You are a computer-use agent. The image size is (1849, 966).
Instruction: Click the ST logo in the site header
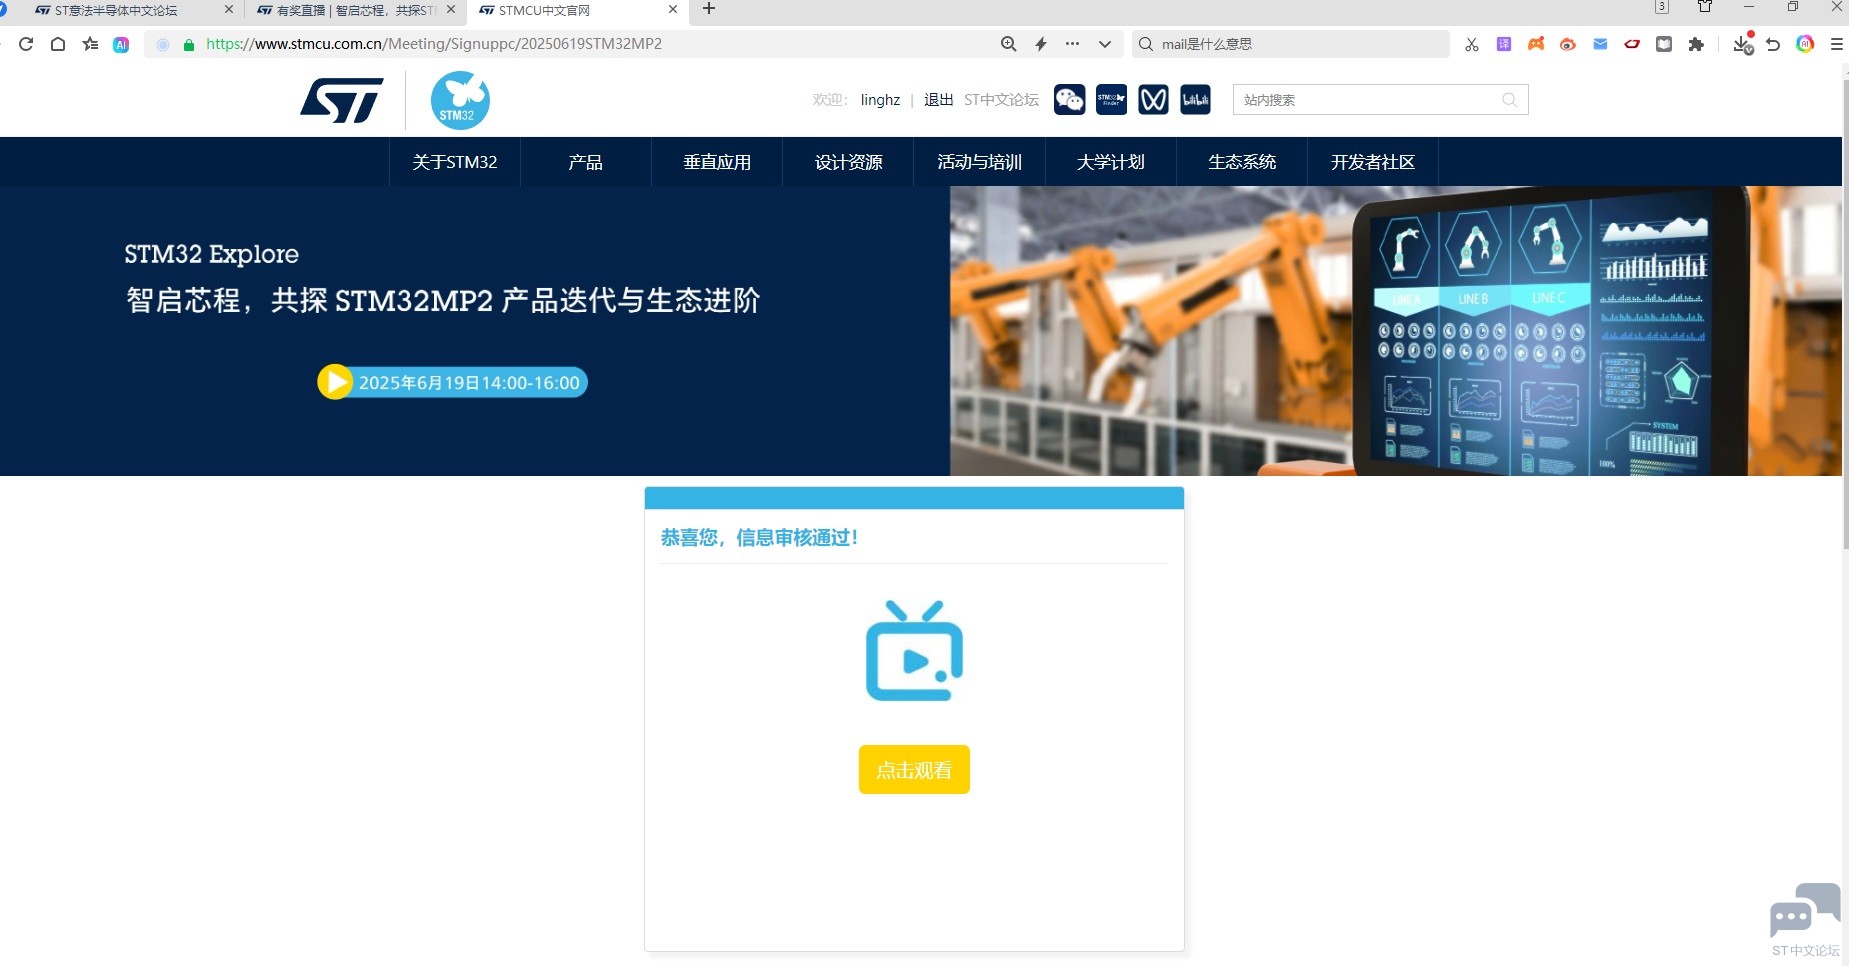pos(342,100)
